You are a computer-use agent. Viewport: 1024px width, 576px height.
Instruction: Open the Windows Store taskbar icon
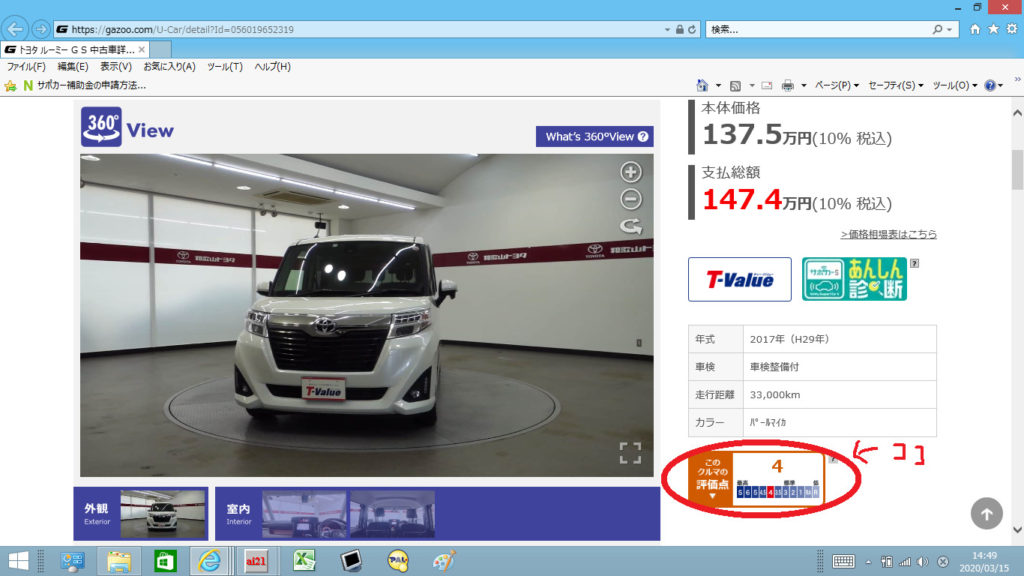[165, 561]
